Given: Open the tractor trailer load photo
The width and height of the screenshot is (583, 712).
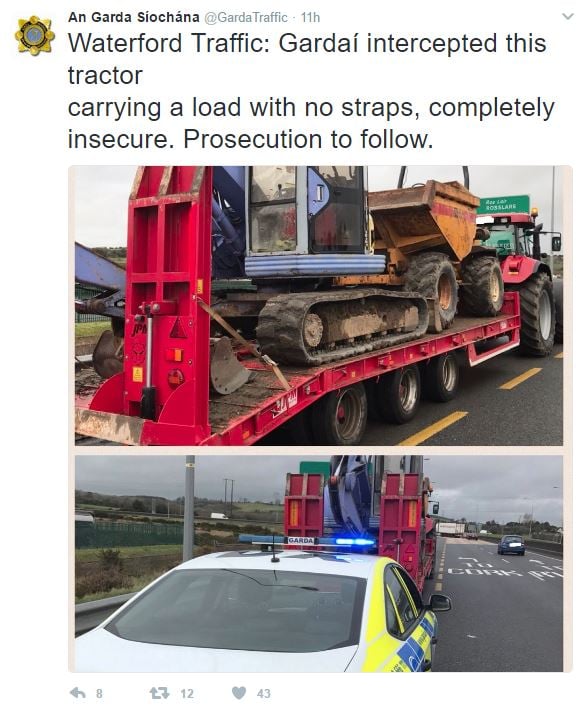Looking at the screenshot, I should click(x=319, y=306).
